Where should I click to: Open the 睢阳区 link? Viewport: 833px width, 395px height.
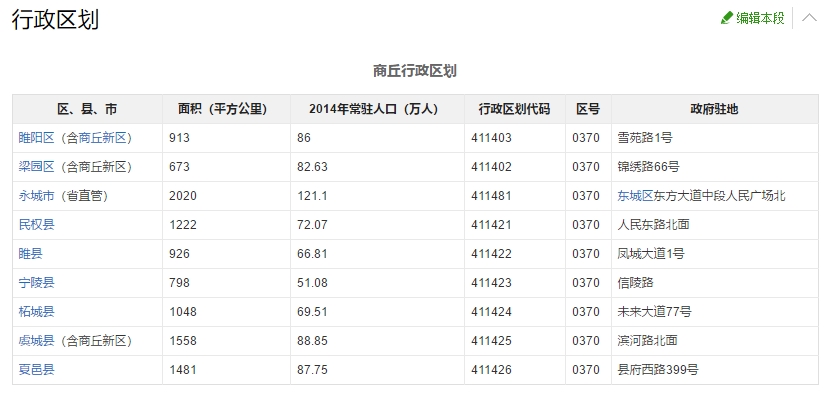point(37,138)
